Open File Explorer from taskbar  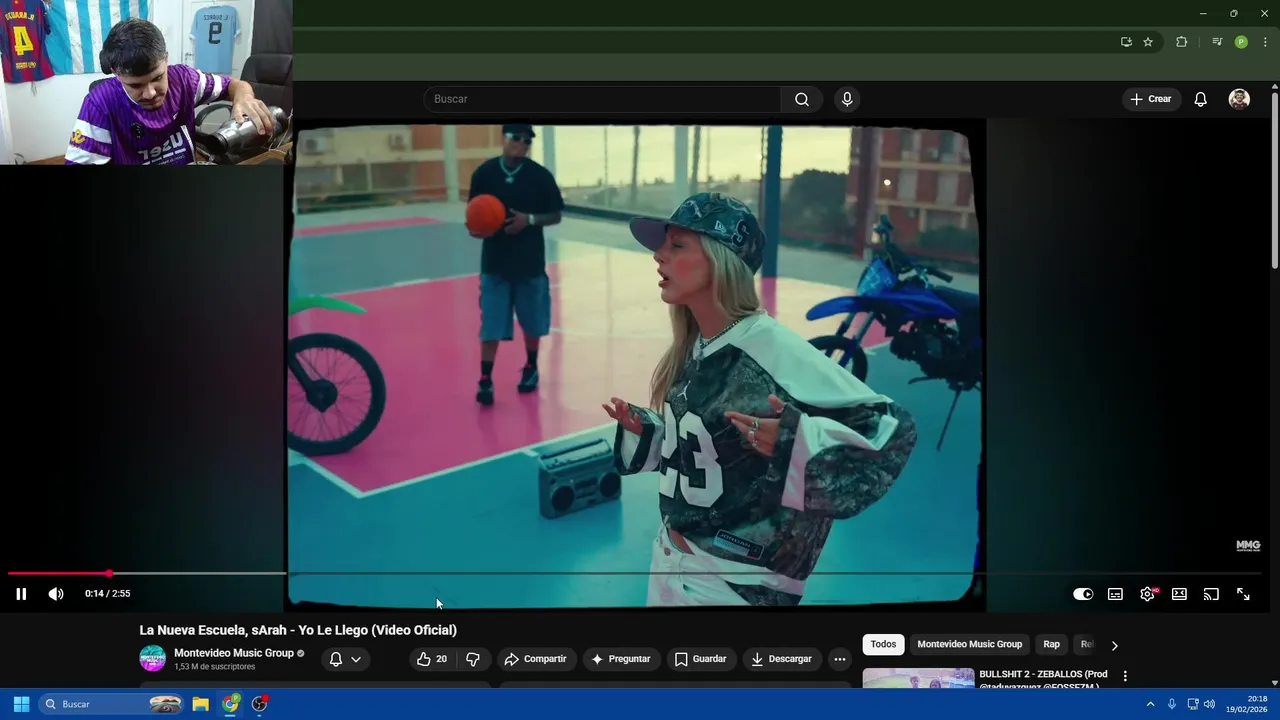[200, 704]
